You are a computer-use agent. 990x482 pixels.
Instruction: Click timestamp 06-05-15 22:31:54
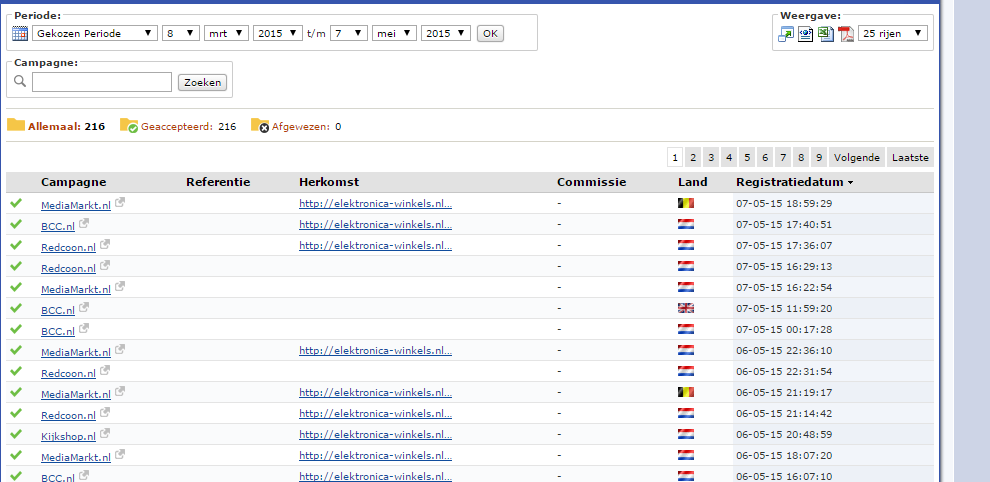pyautogui.click(x=784, y=371)
